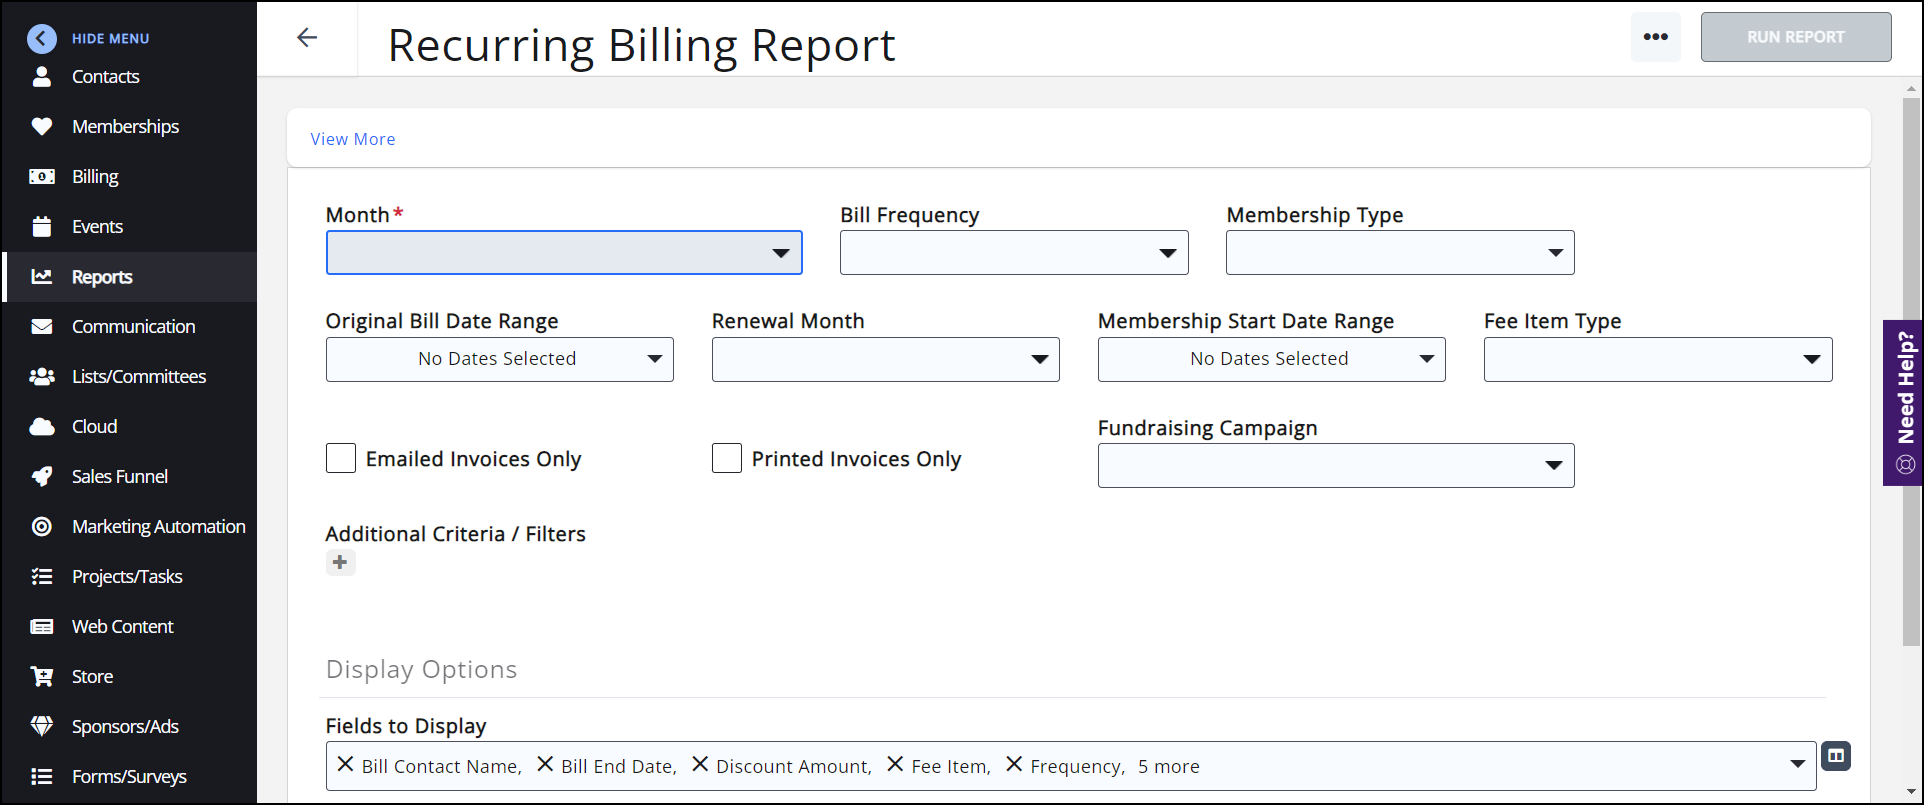Viewport: 1924px width, 805px height.
Task: Remove Bill Contact Name field tag
Action: (345, 765)
